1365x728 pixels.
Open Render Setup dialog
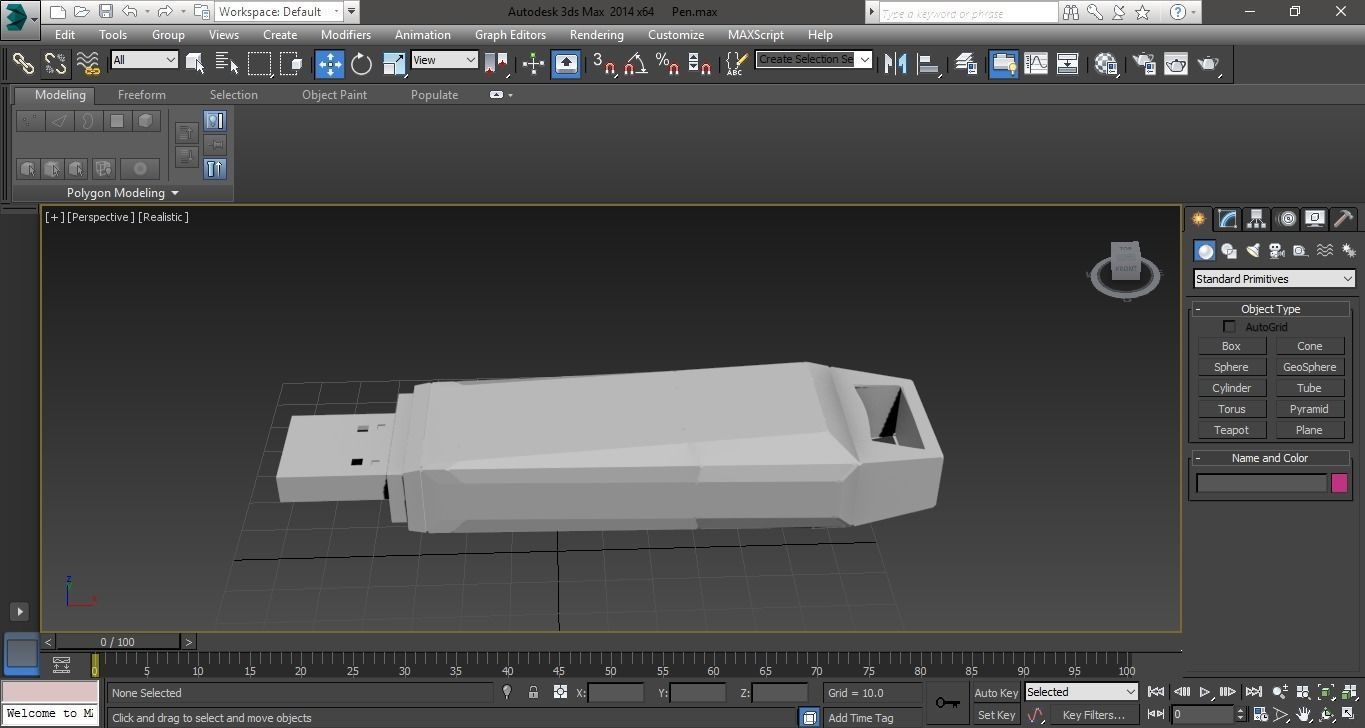point(1143,63)
